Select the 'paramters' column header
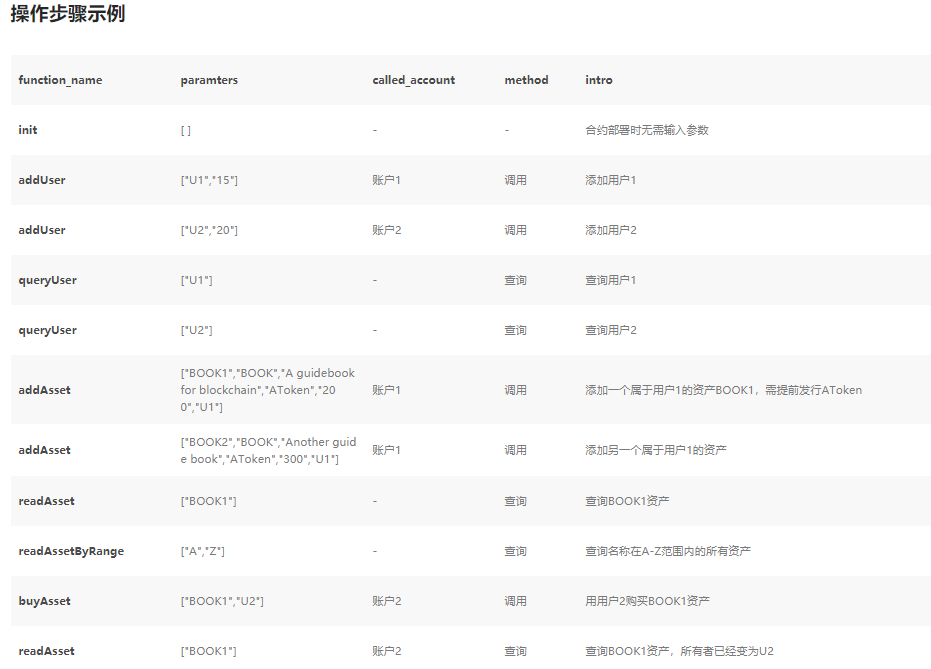Viewport: 931px width, 669px height. [209, 80]
